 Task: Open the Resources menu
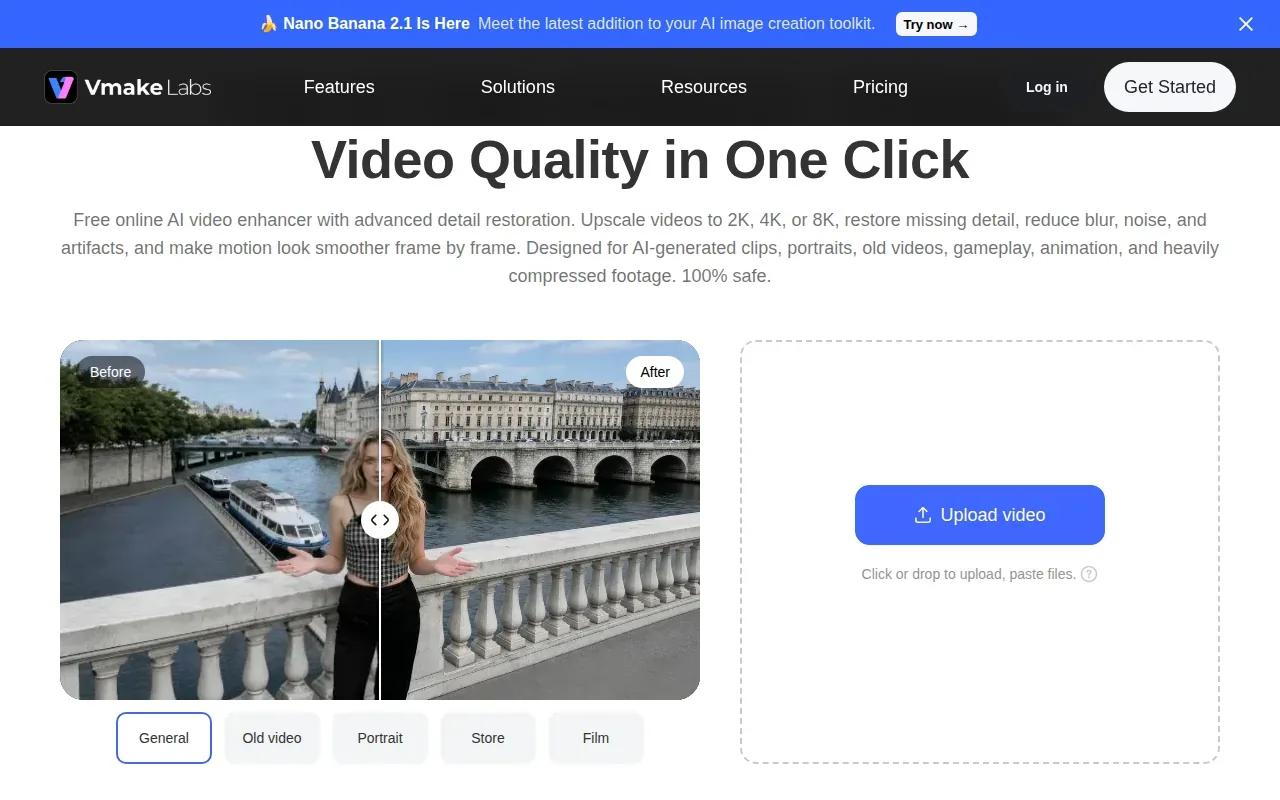[704, 87]
